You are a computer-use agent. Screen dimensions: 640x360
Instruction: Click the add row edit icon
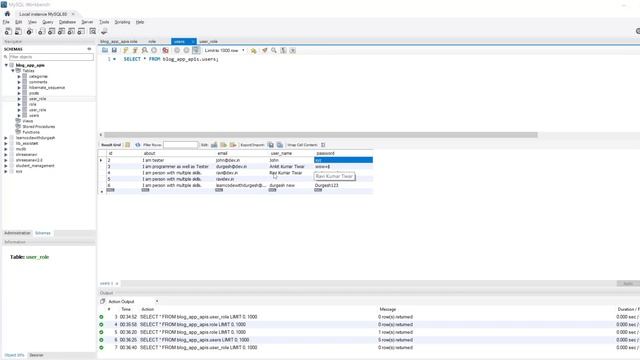[x=224, y=145]
